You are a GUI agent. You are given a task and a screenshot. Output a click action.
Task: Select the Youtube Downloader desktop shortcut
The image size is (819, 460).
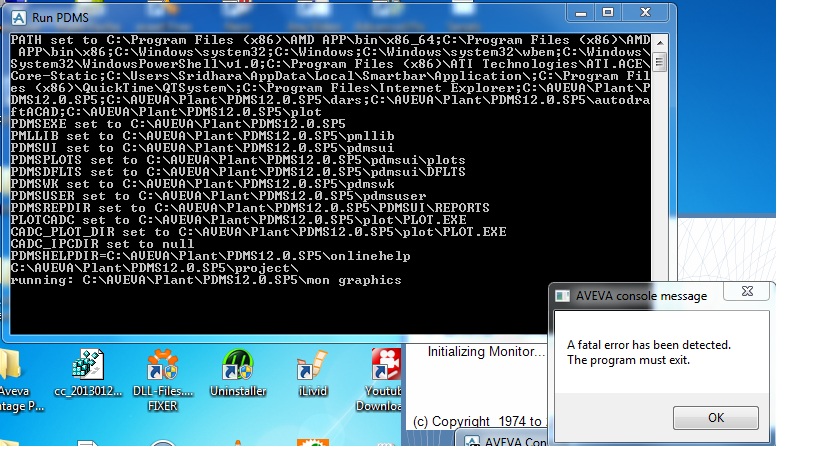pyautogui.click(x=381, y=381)
